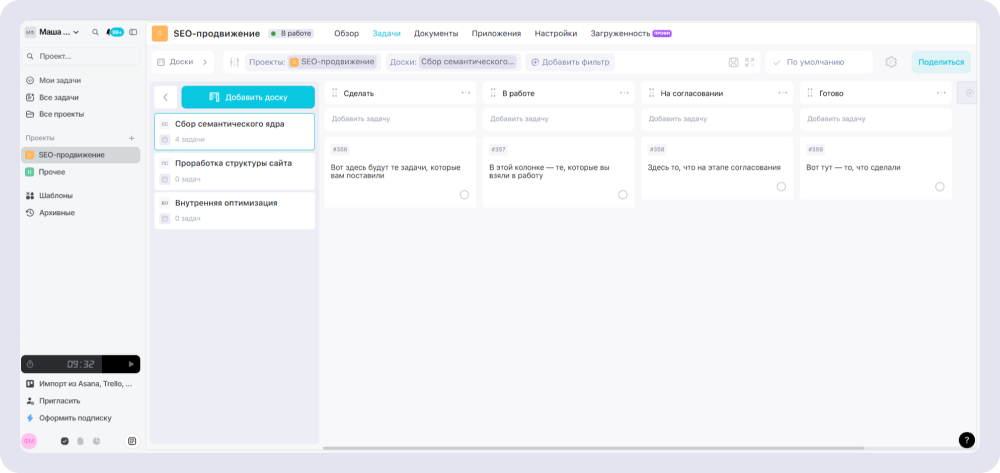Grab the Сделать column drag handle

334,93
